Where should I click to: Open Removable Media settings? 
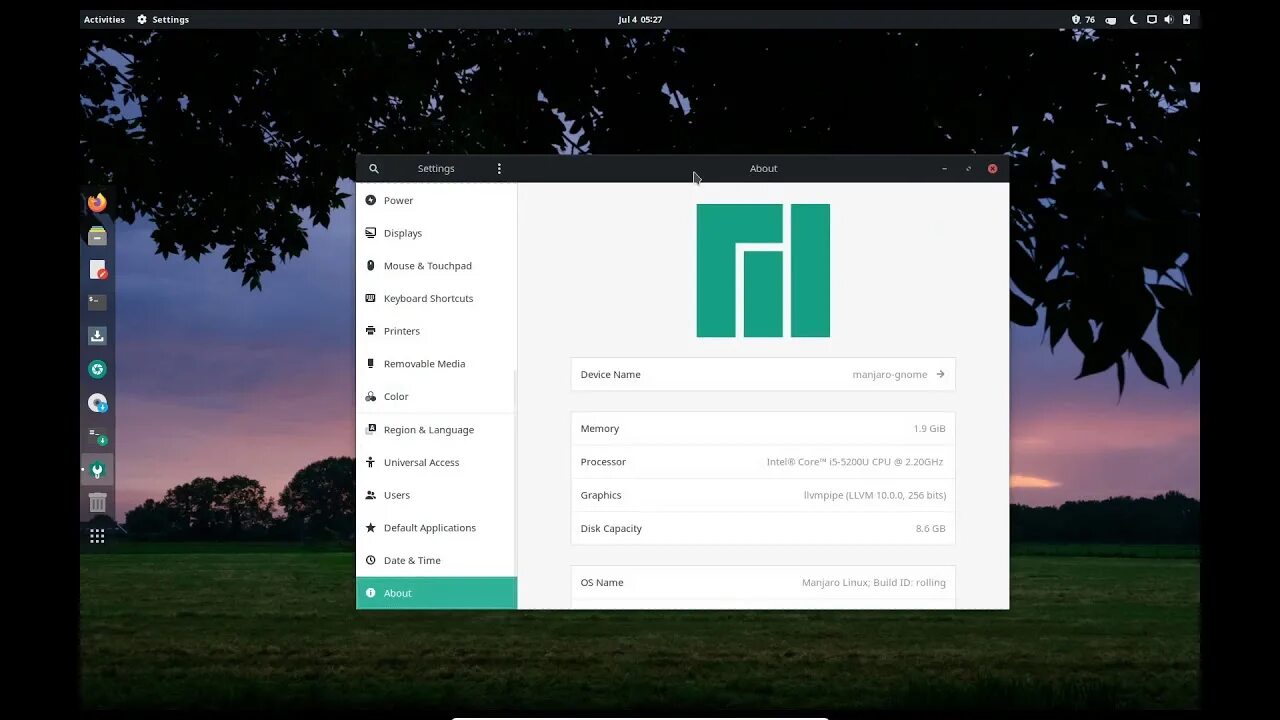point(437,364)
